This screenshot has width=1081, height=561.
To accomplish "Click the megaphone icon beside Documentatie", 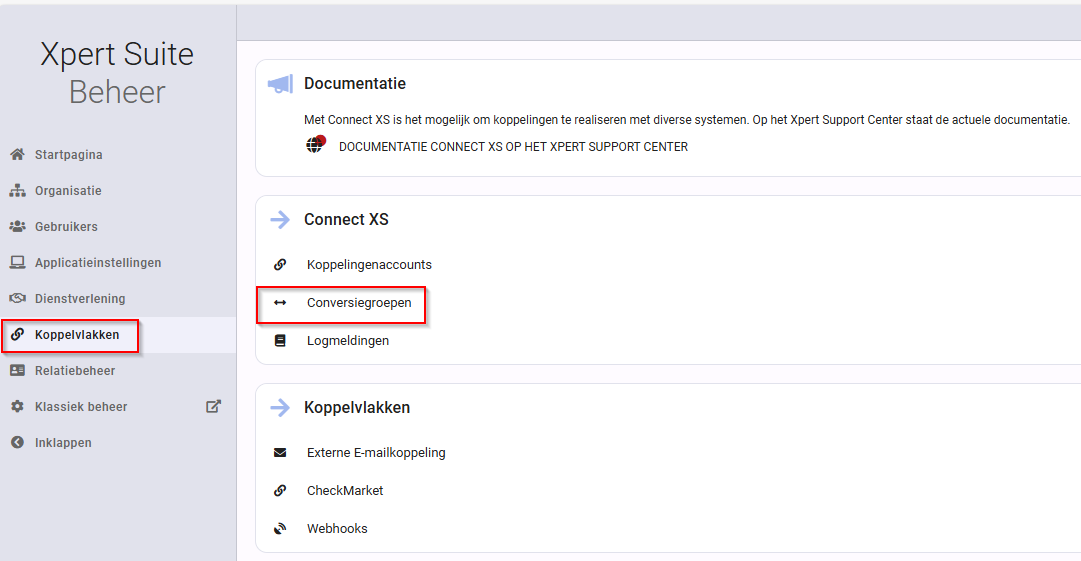I will point(281,84).
